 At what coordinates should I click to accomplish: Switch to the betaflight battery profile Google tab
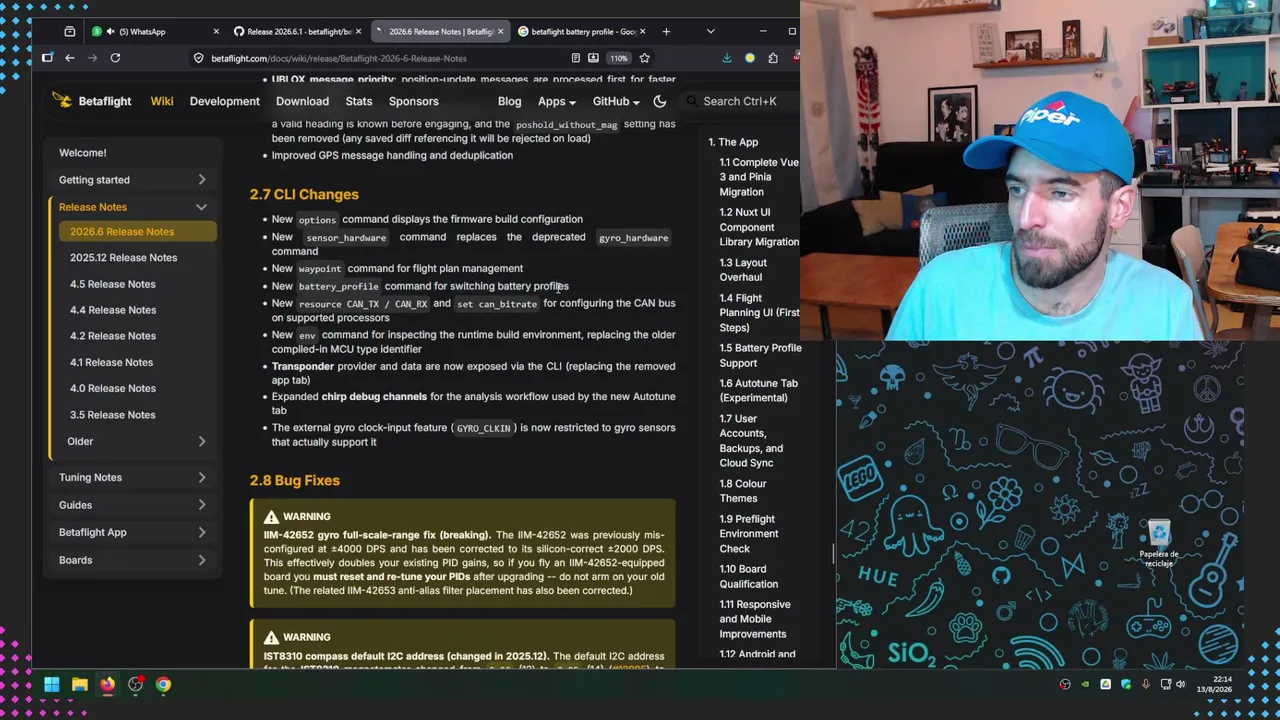[582, 31]
